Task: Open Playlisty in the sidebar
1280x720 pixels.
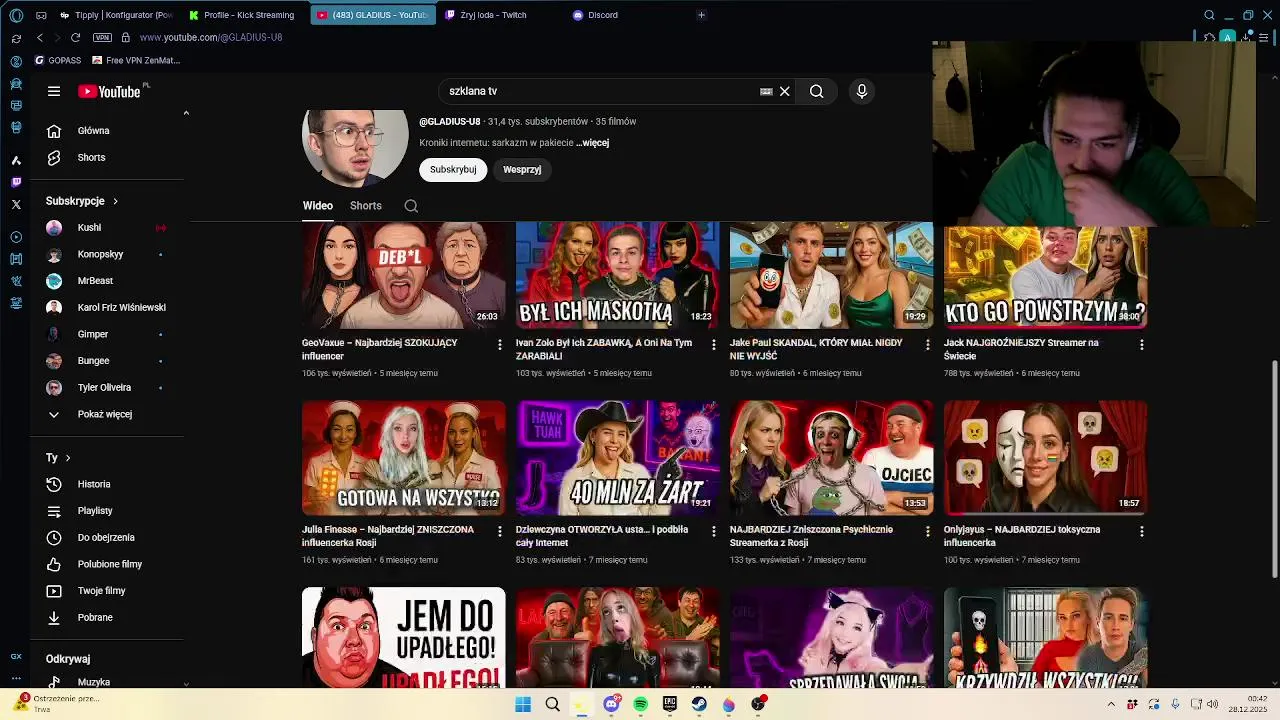Action: tap(107, 511)
